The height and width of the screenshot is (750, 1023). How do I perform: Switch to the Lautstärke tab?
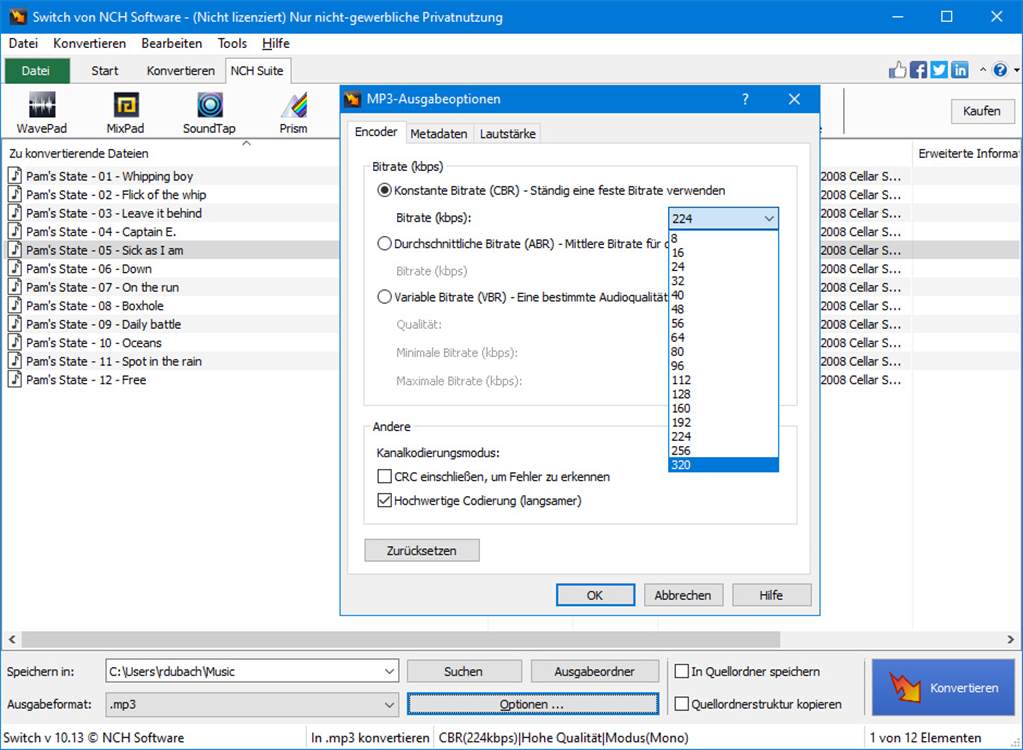coord(508,134)
